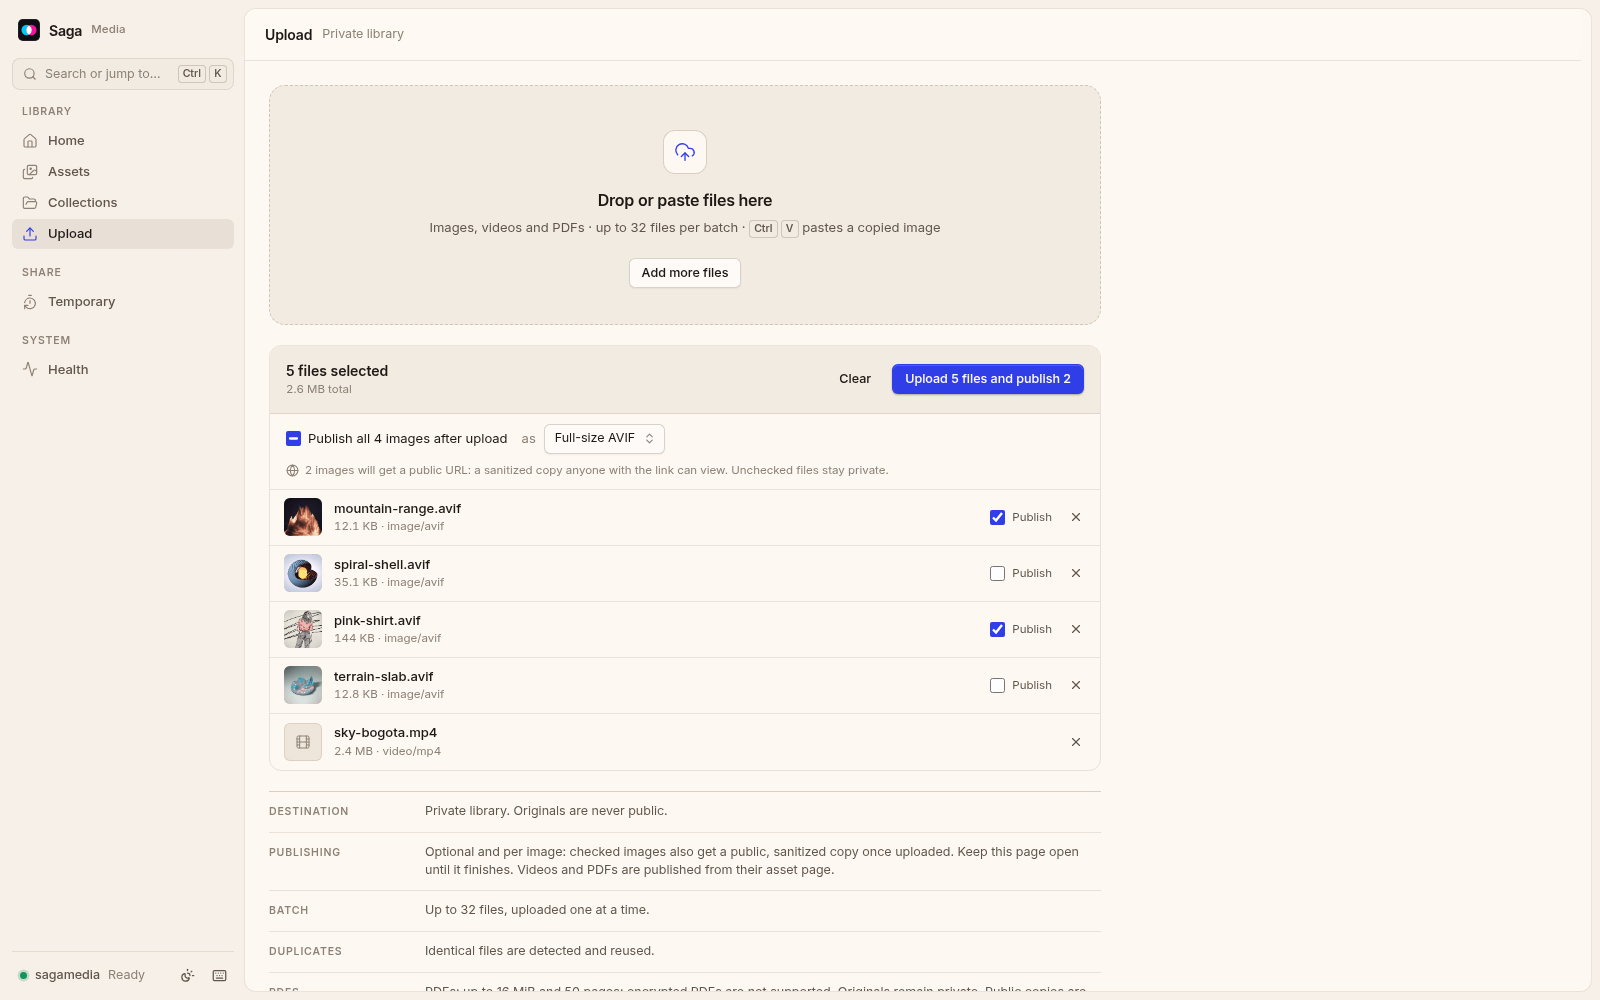
Task: Open the Assets section label
Action: [69, 172]
